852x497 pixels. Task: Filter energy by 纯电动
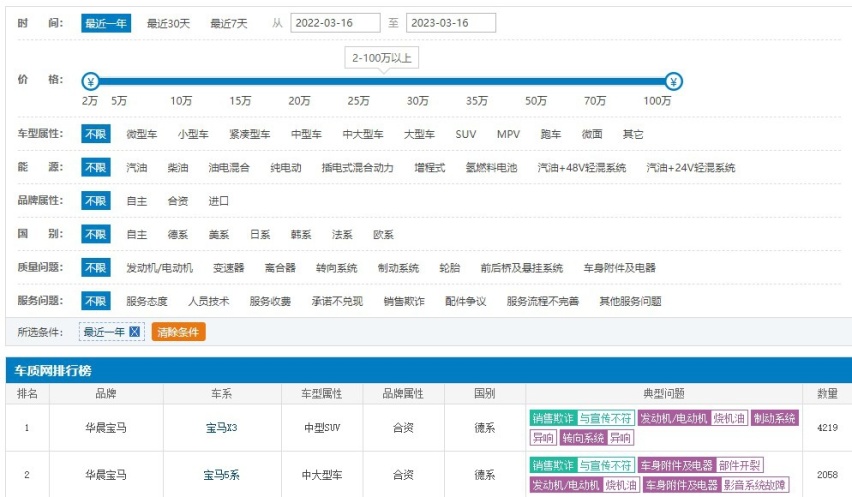[286, 168]
